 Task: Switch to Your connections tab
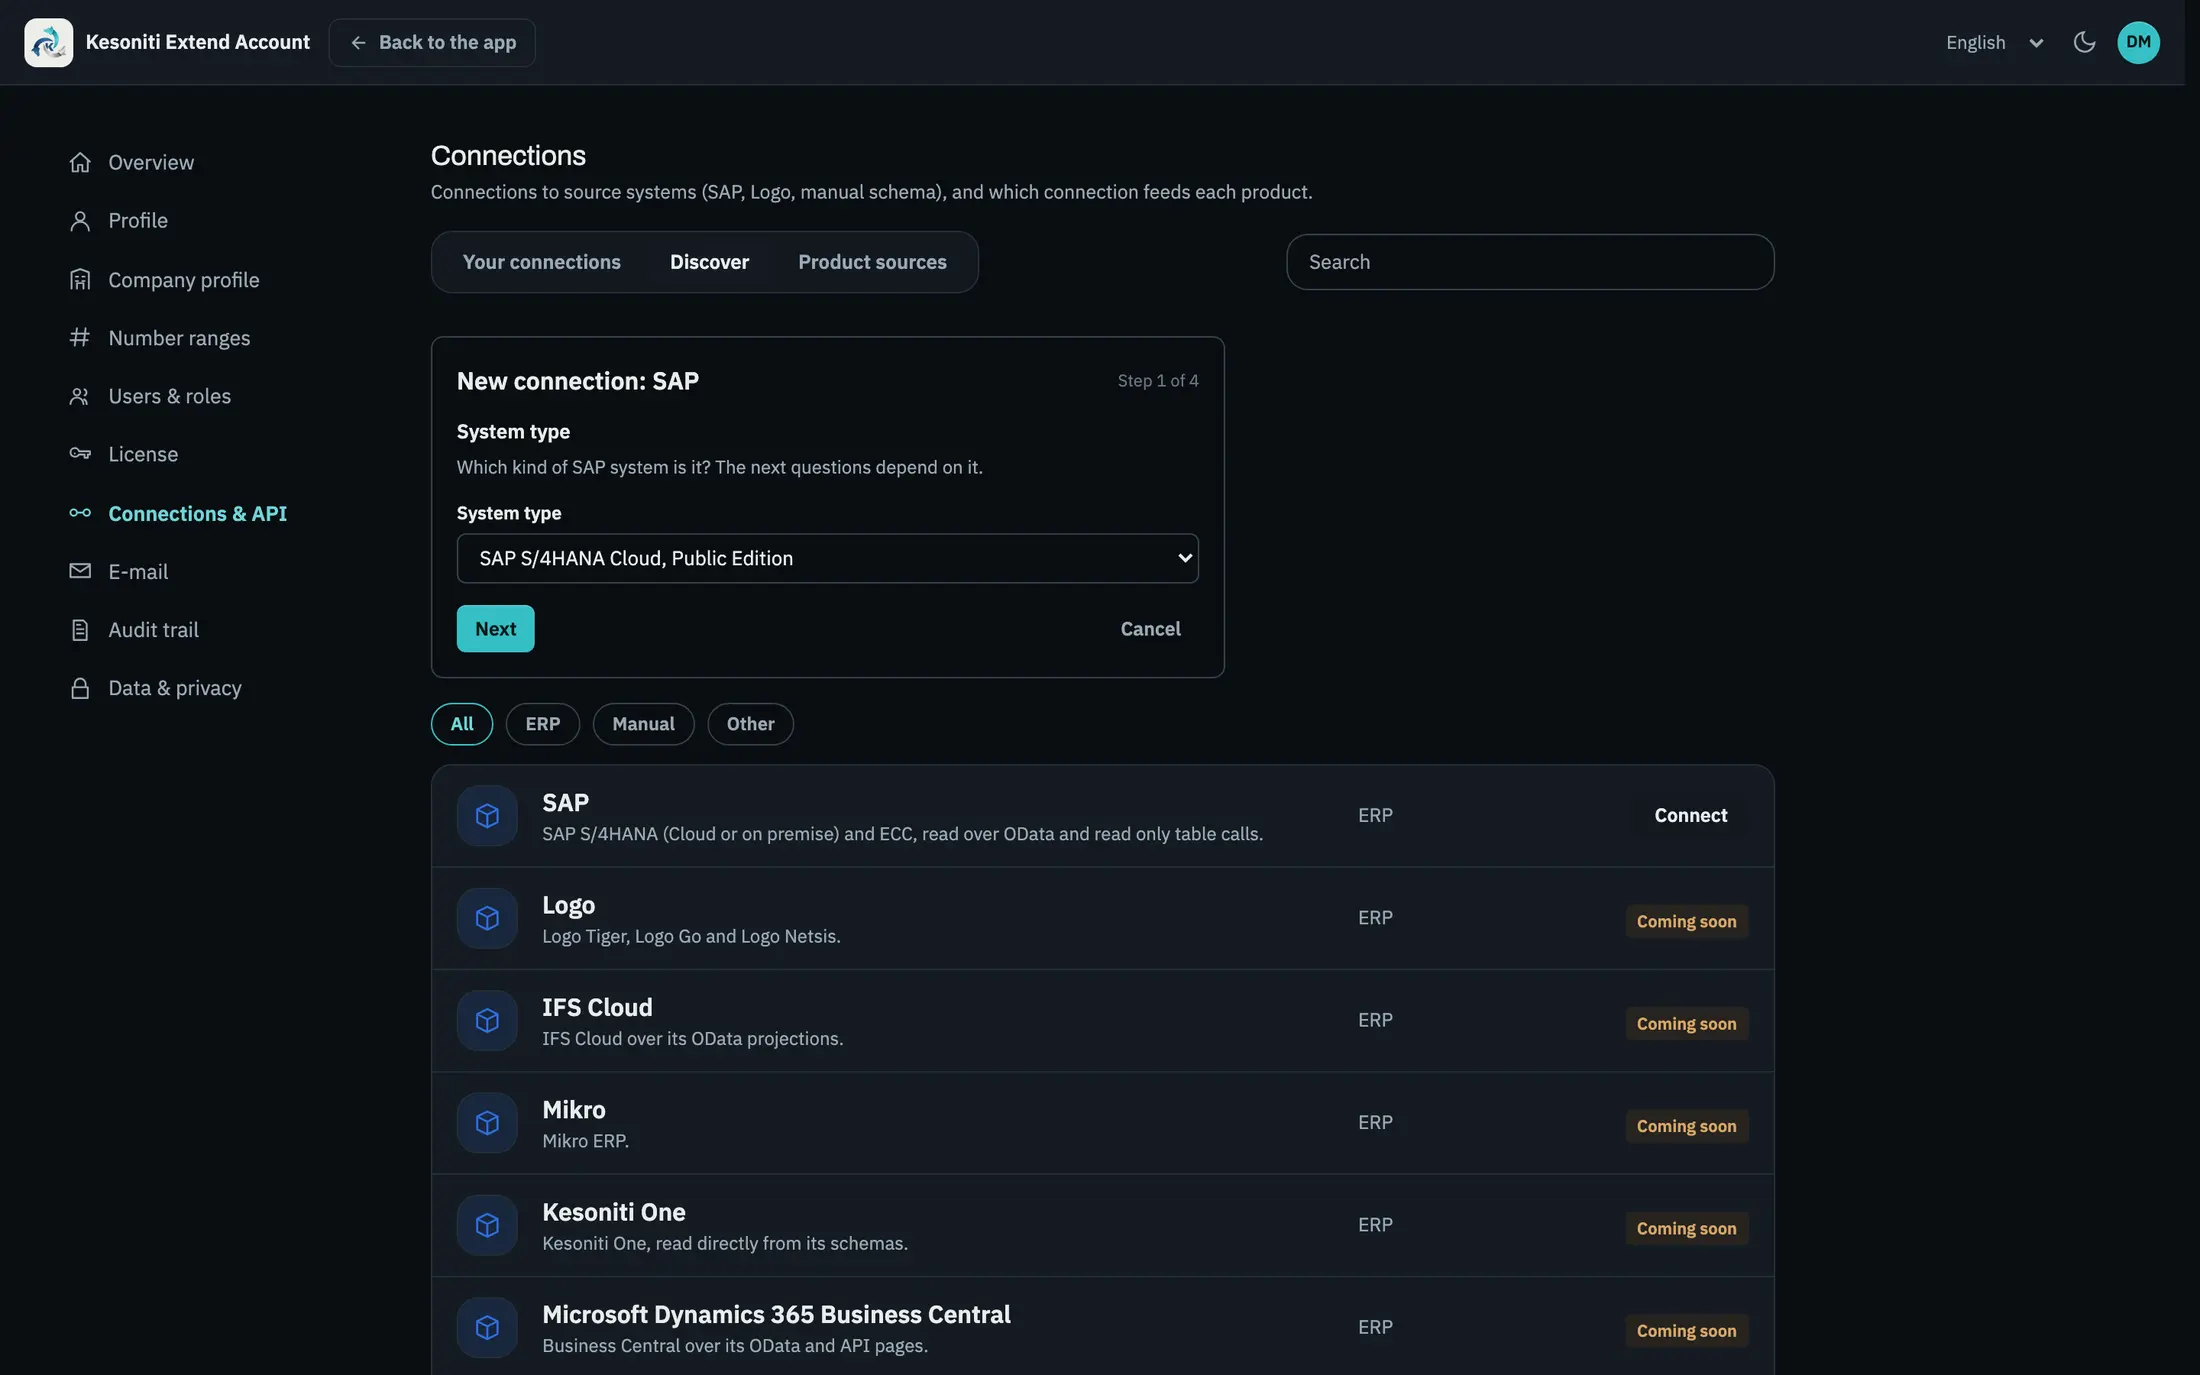541,262
